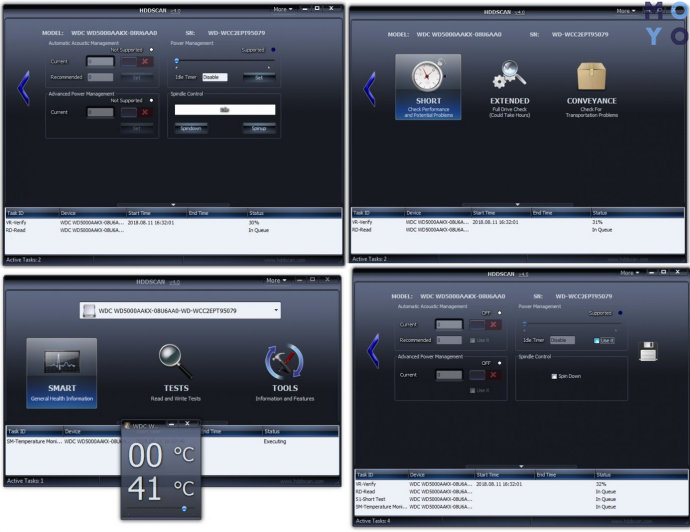The width and height of the screenshot is (690, 532).
Task: Click blue back arrow in the test selection window
Action: click(x=370, y=88)
